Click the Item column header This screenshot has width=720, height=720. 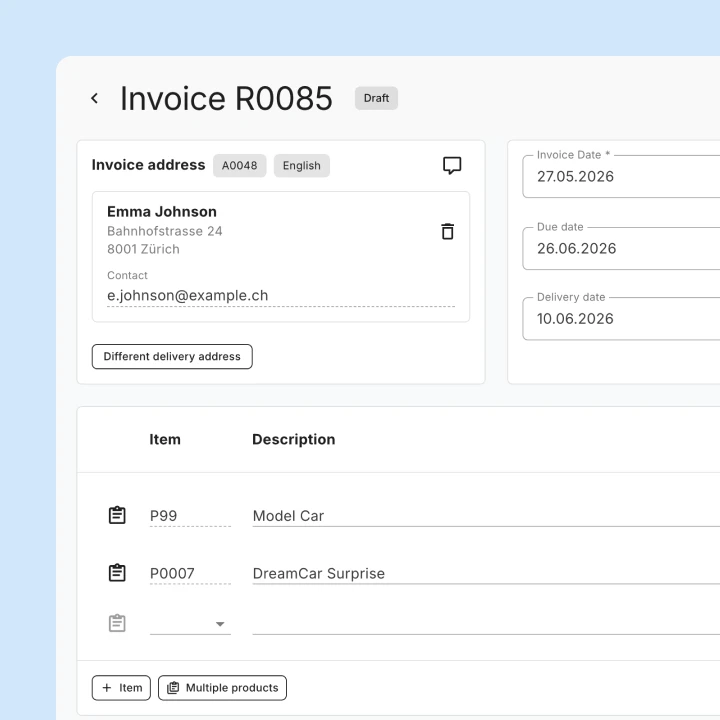[x=165, y=439]
